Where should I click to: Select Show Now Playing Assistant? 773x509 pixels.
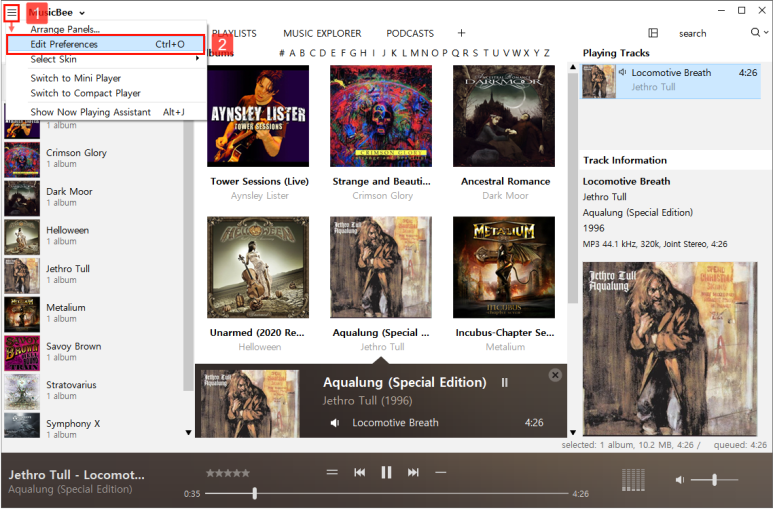(x=105, y=112)
